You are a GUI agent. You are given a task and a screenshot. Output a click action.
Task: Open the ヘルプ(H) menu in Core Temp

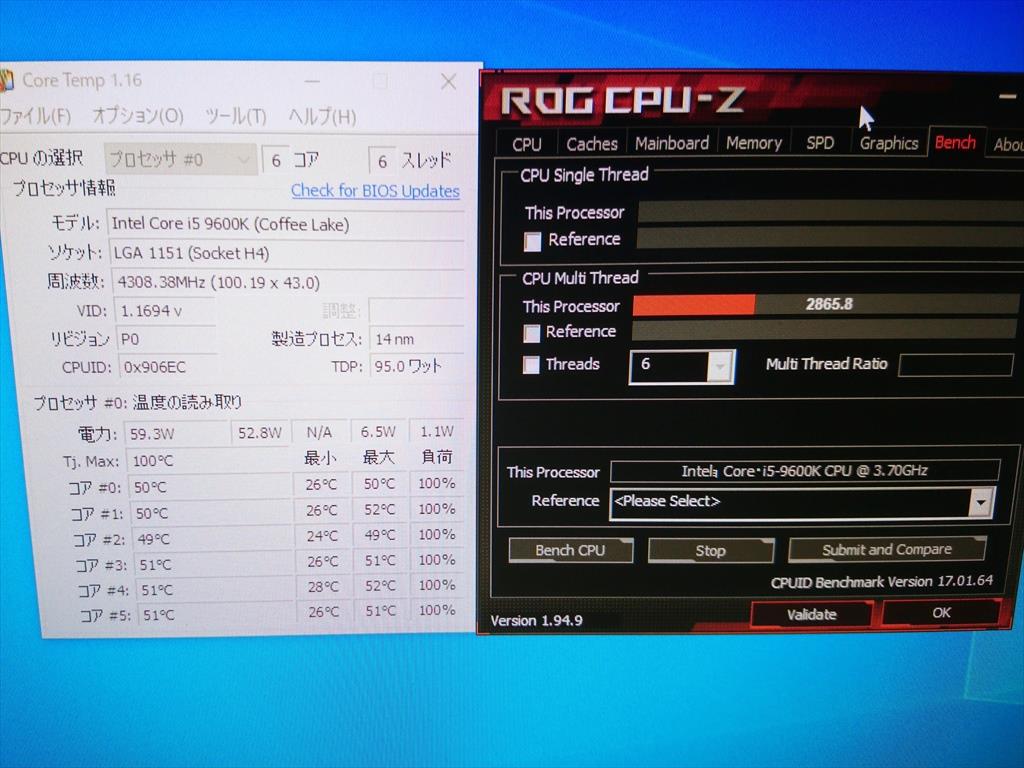[x=323, y=118]
